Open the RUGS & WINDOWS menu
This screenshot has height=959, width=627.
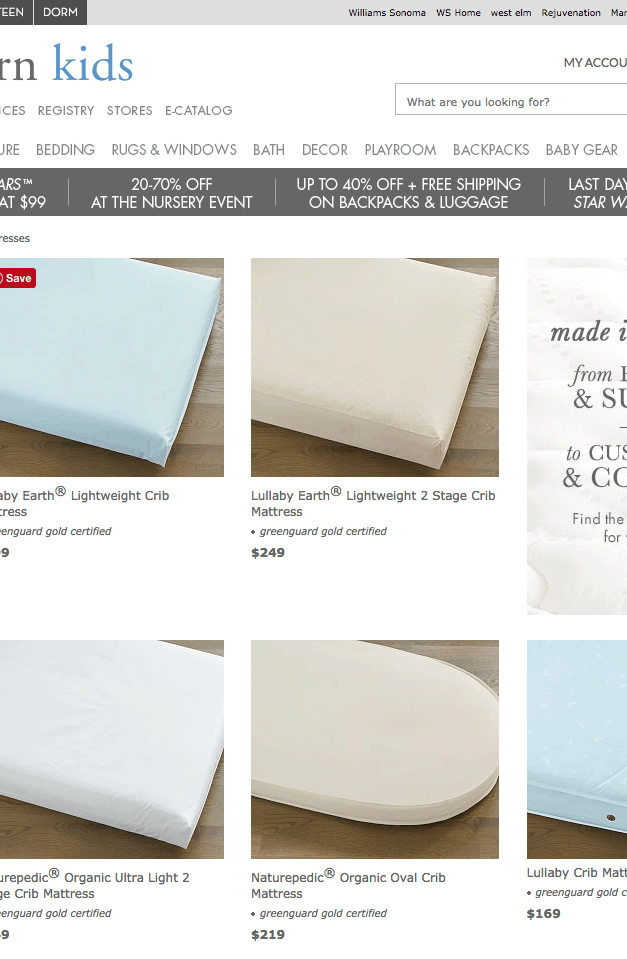click(x=174, y=150)
